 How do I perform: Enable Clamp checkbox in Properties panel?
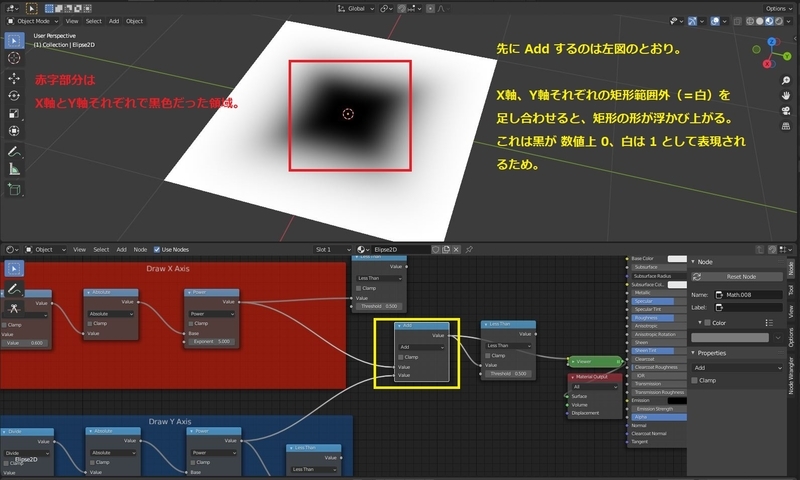coord(694,381)
